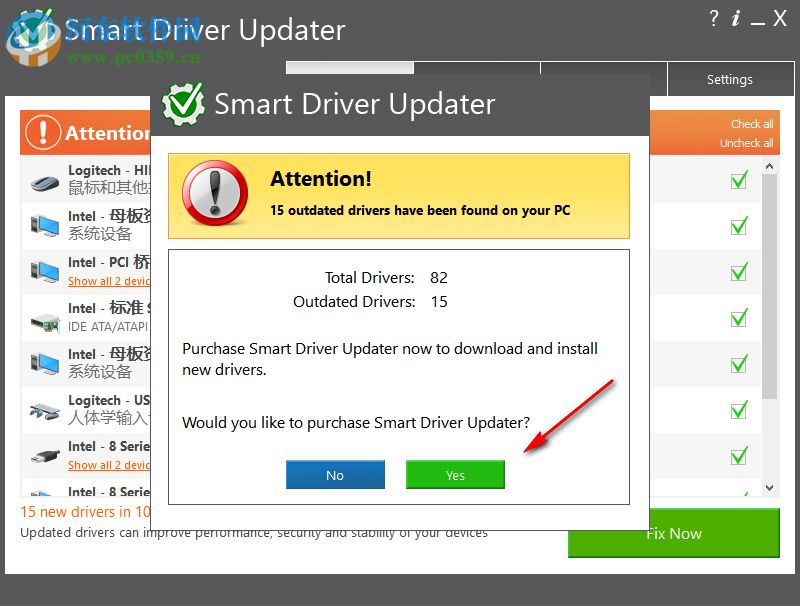Open the info (i) icon in titlebar
This screenshot has height=606, width=800.
[x=737, y=18]
